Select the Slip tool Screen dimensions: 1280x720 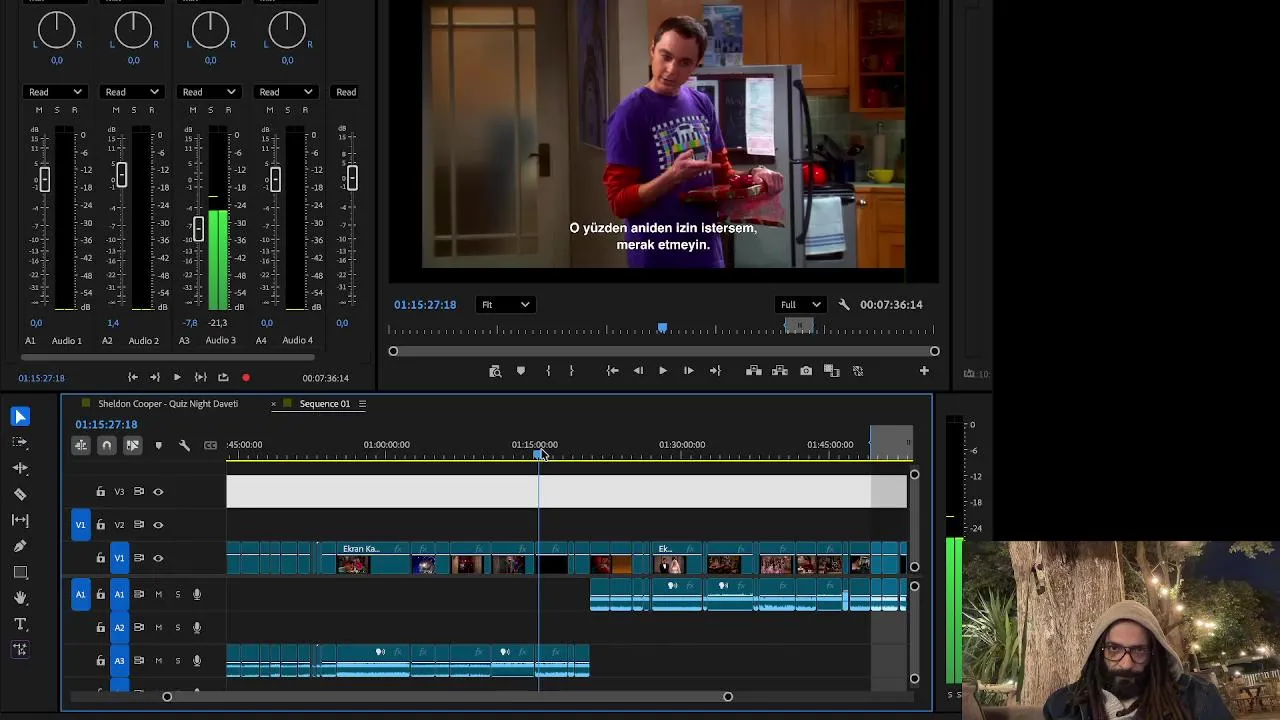20,520
